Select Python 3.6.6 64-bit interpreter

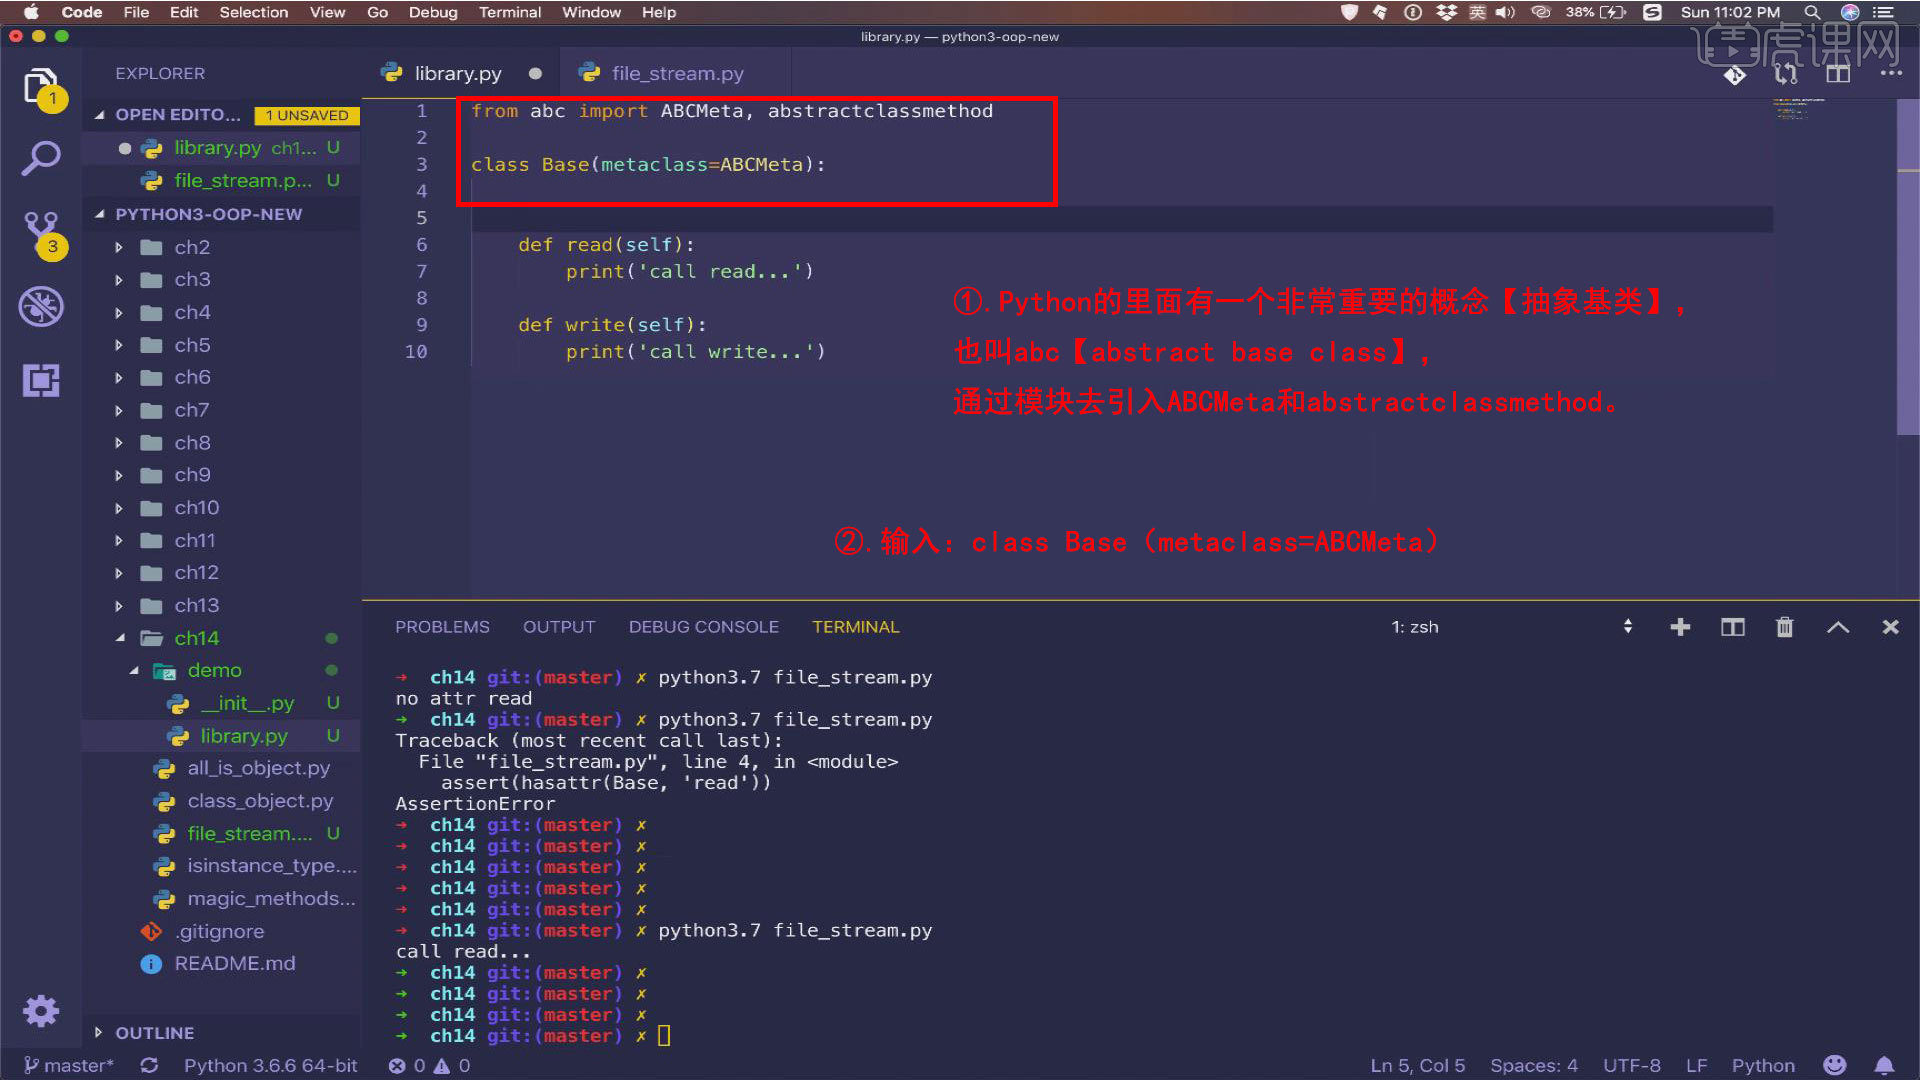270,1065
